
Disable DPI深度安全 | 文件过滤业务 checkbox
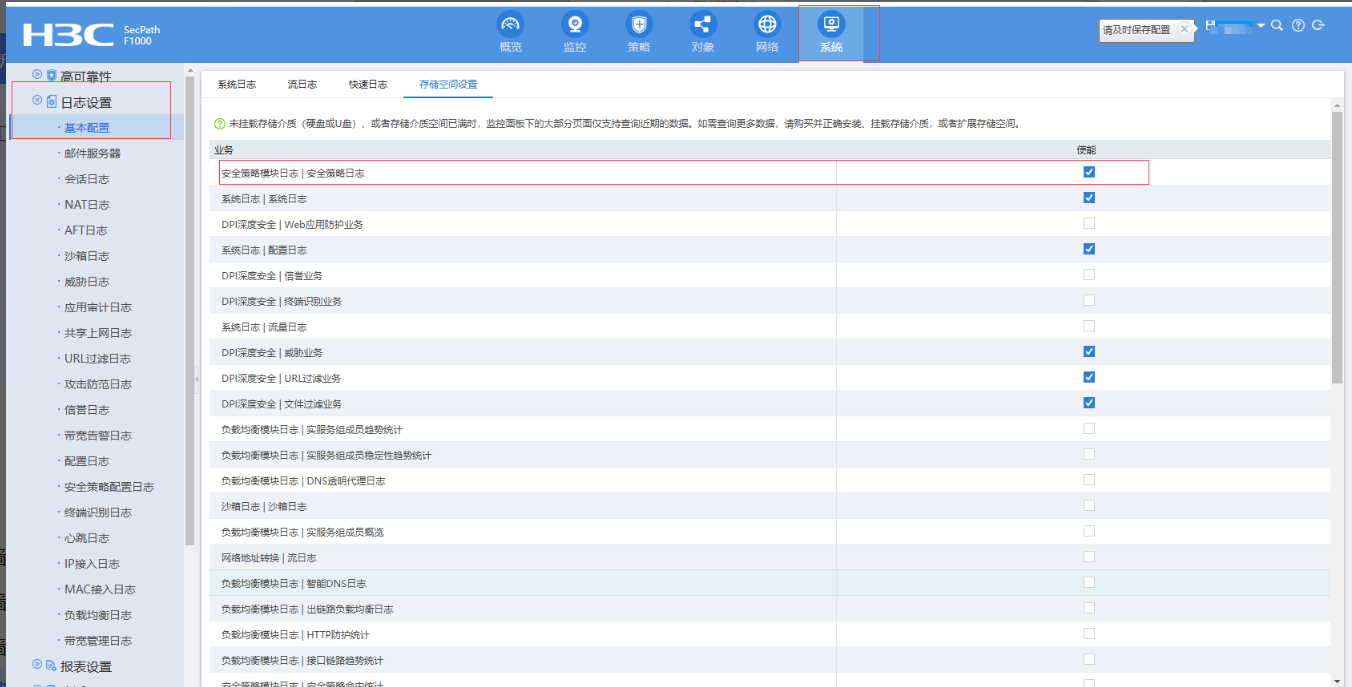coord(1089,403)
